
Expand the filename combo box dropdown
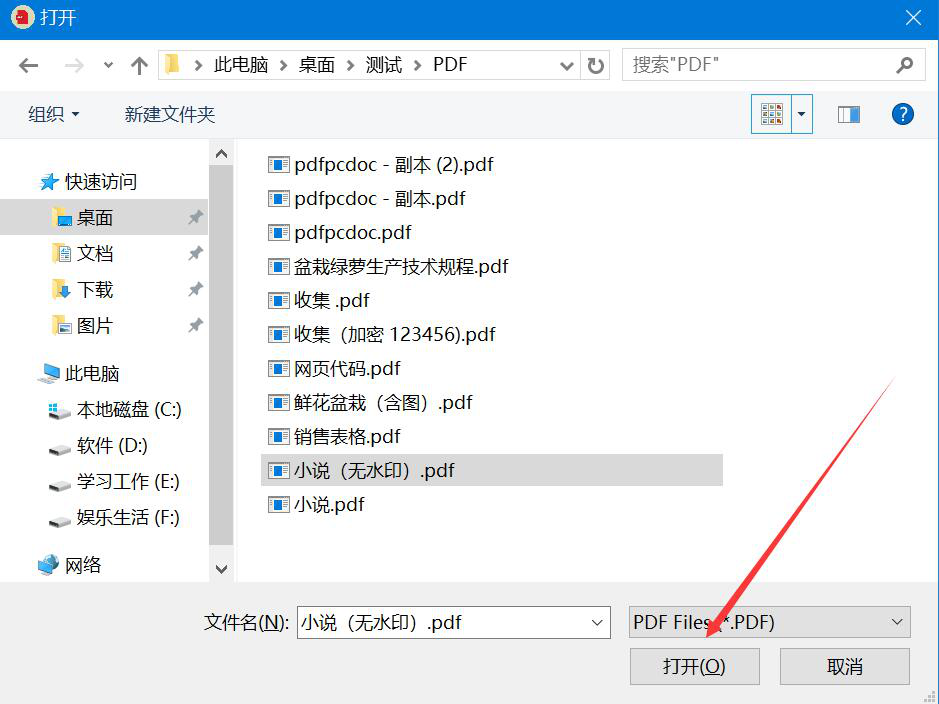596,623
